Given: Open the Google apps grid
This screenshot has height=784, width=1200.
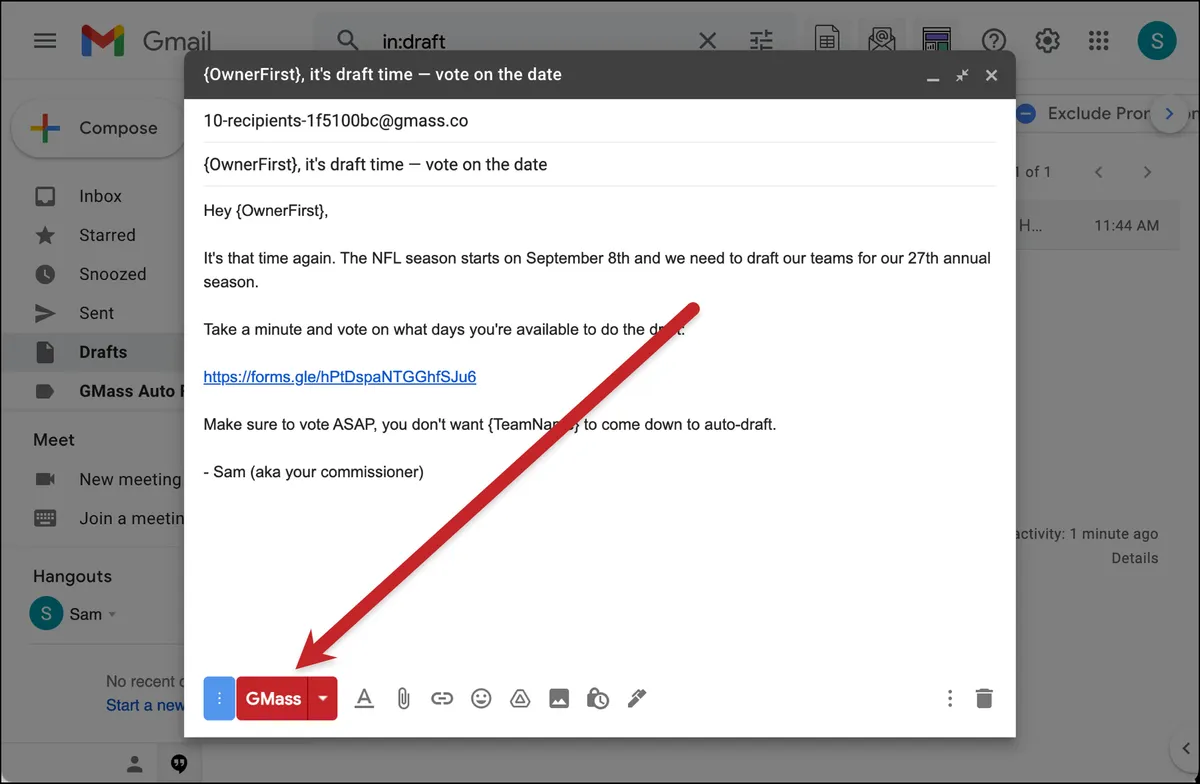Looking at the screenshot, I should click(1099, 41).
